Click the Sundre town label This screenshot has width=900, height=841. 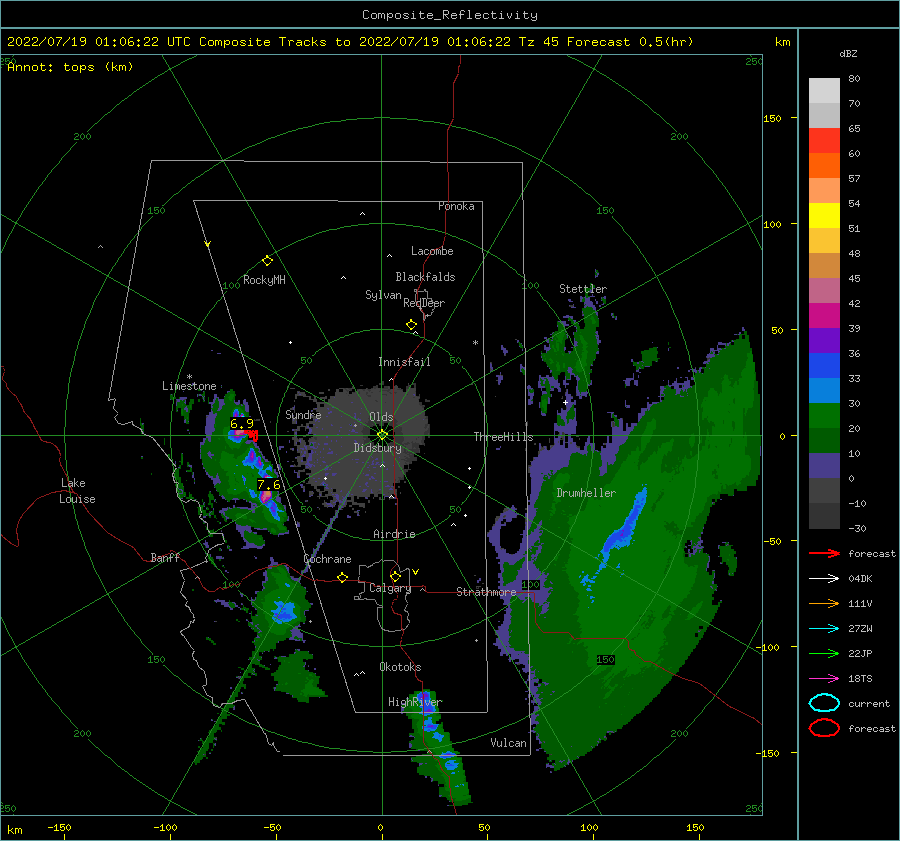(303, 414)
